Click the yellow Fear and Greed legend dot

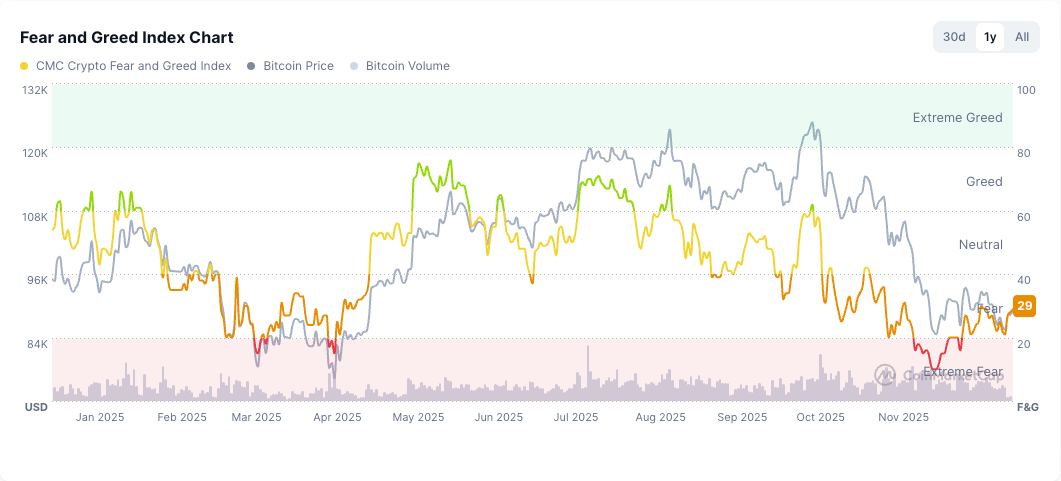[x=24, y=66]
